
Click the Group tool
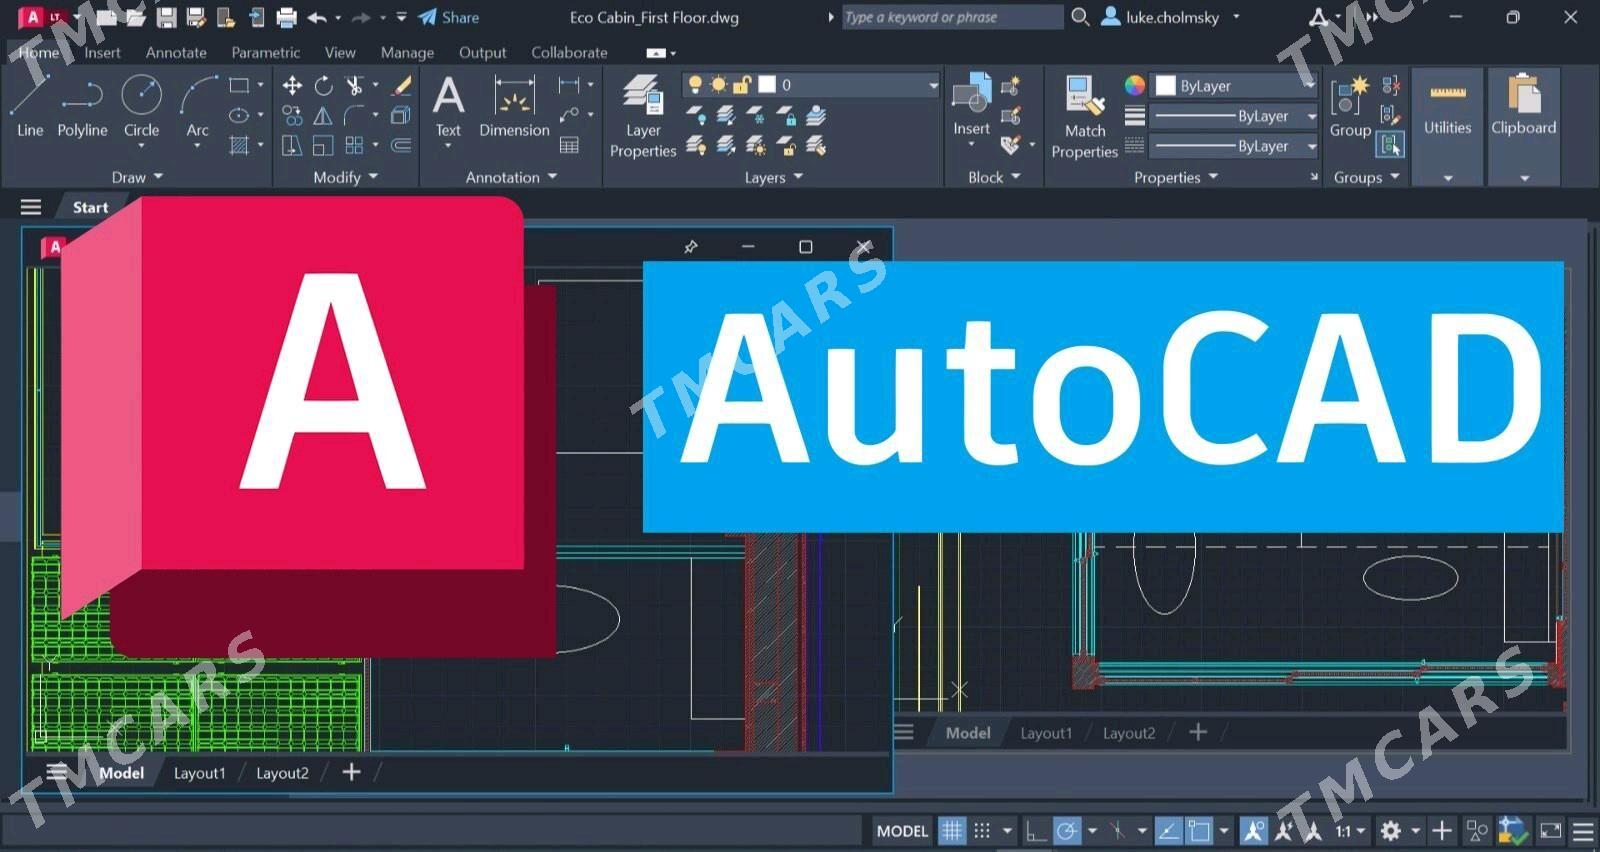click(x=1349, y=106)
